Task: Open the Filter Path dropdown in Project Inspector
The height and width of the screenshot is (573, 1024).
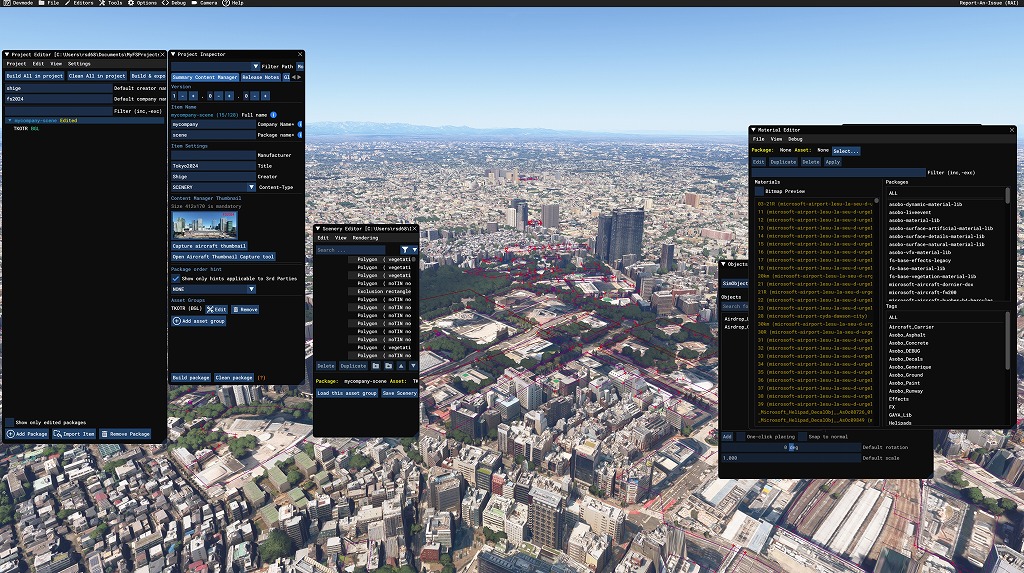Action: (x=255, y=67)
